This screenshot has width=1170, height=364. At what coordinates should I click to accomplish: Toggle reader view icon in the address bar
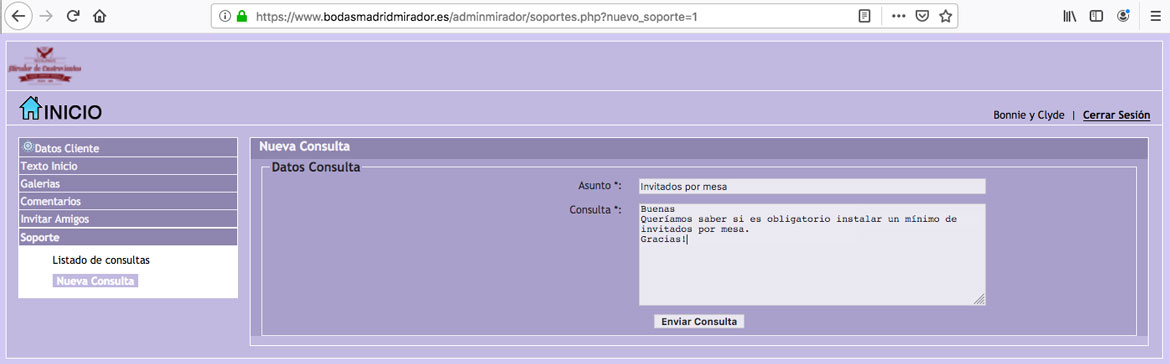(x=864, y=16)
